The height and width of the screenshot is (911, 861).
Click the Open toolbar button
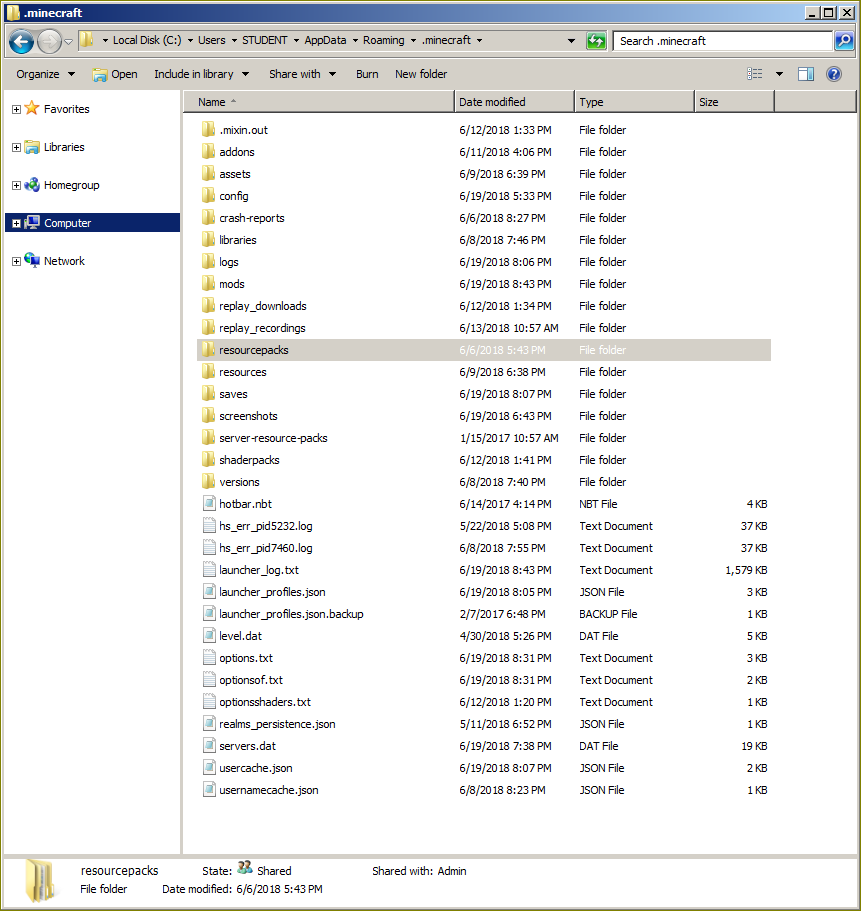(115, 74)
